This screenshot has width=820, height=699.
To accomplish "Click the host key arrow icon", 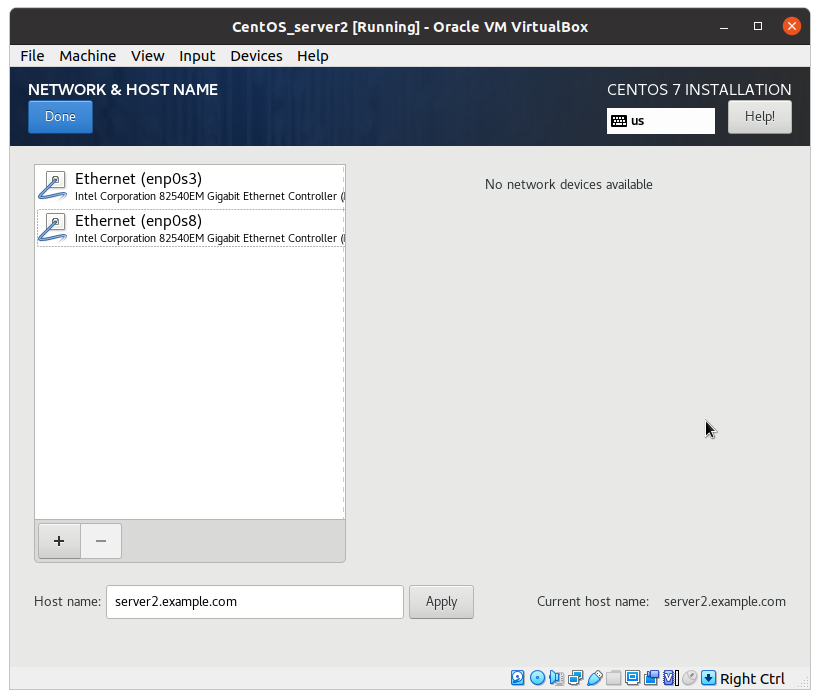I will click(x=709, y=678).
